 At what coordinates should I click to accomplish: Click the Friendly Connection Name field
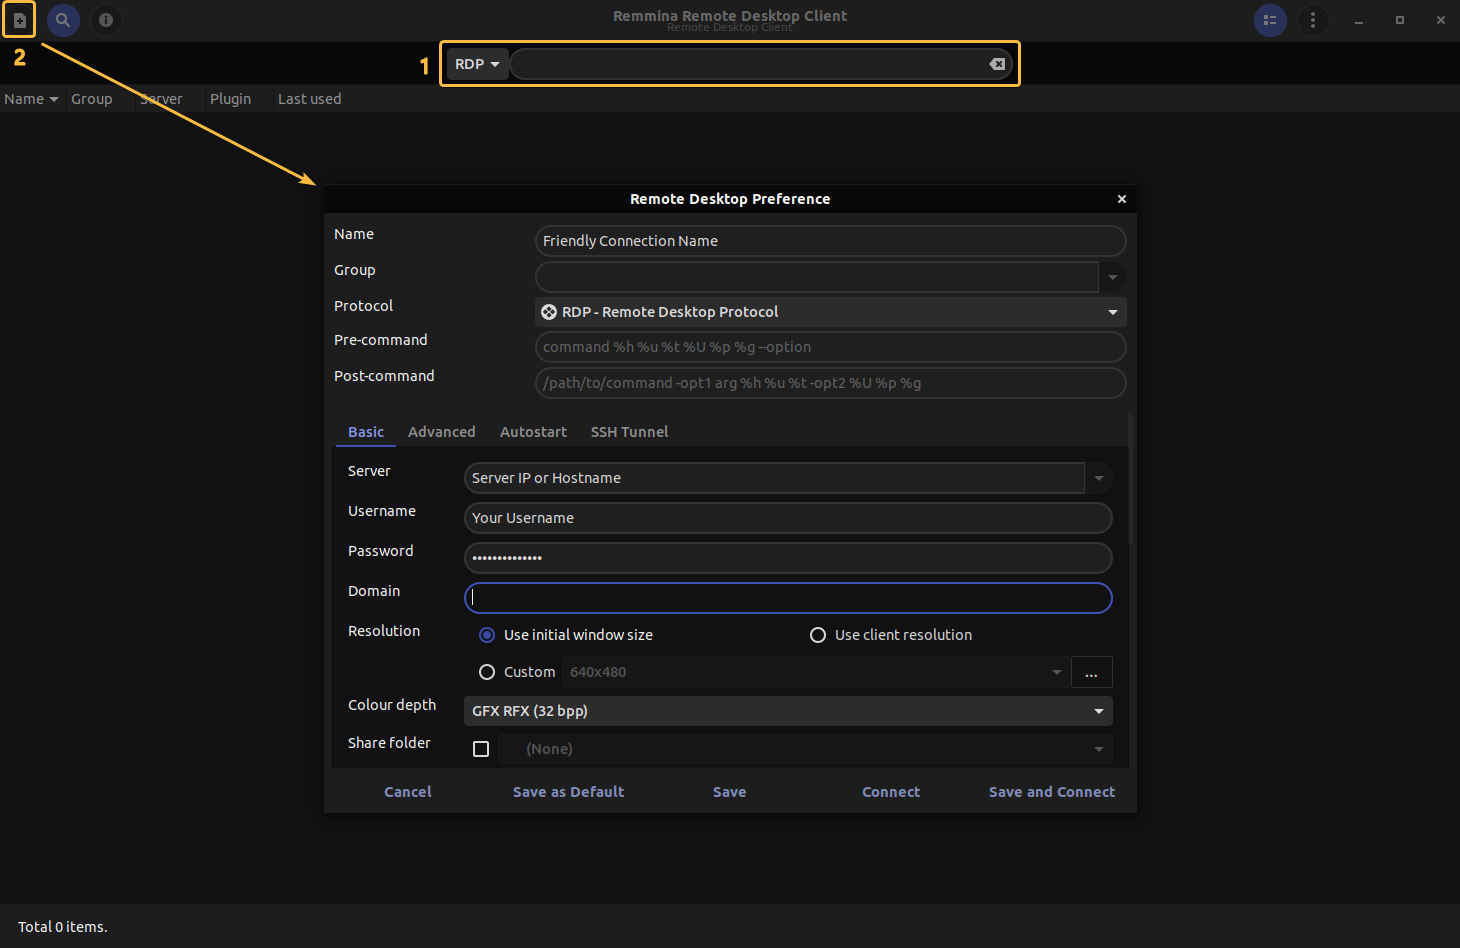[x=831, y=241]
